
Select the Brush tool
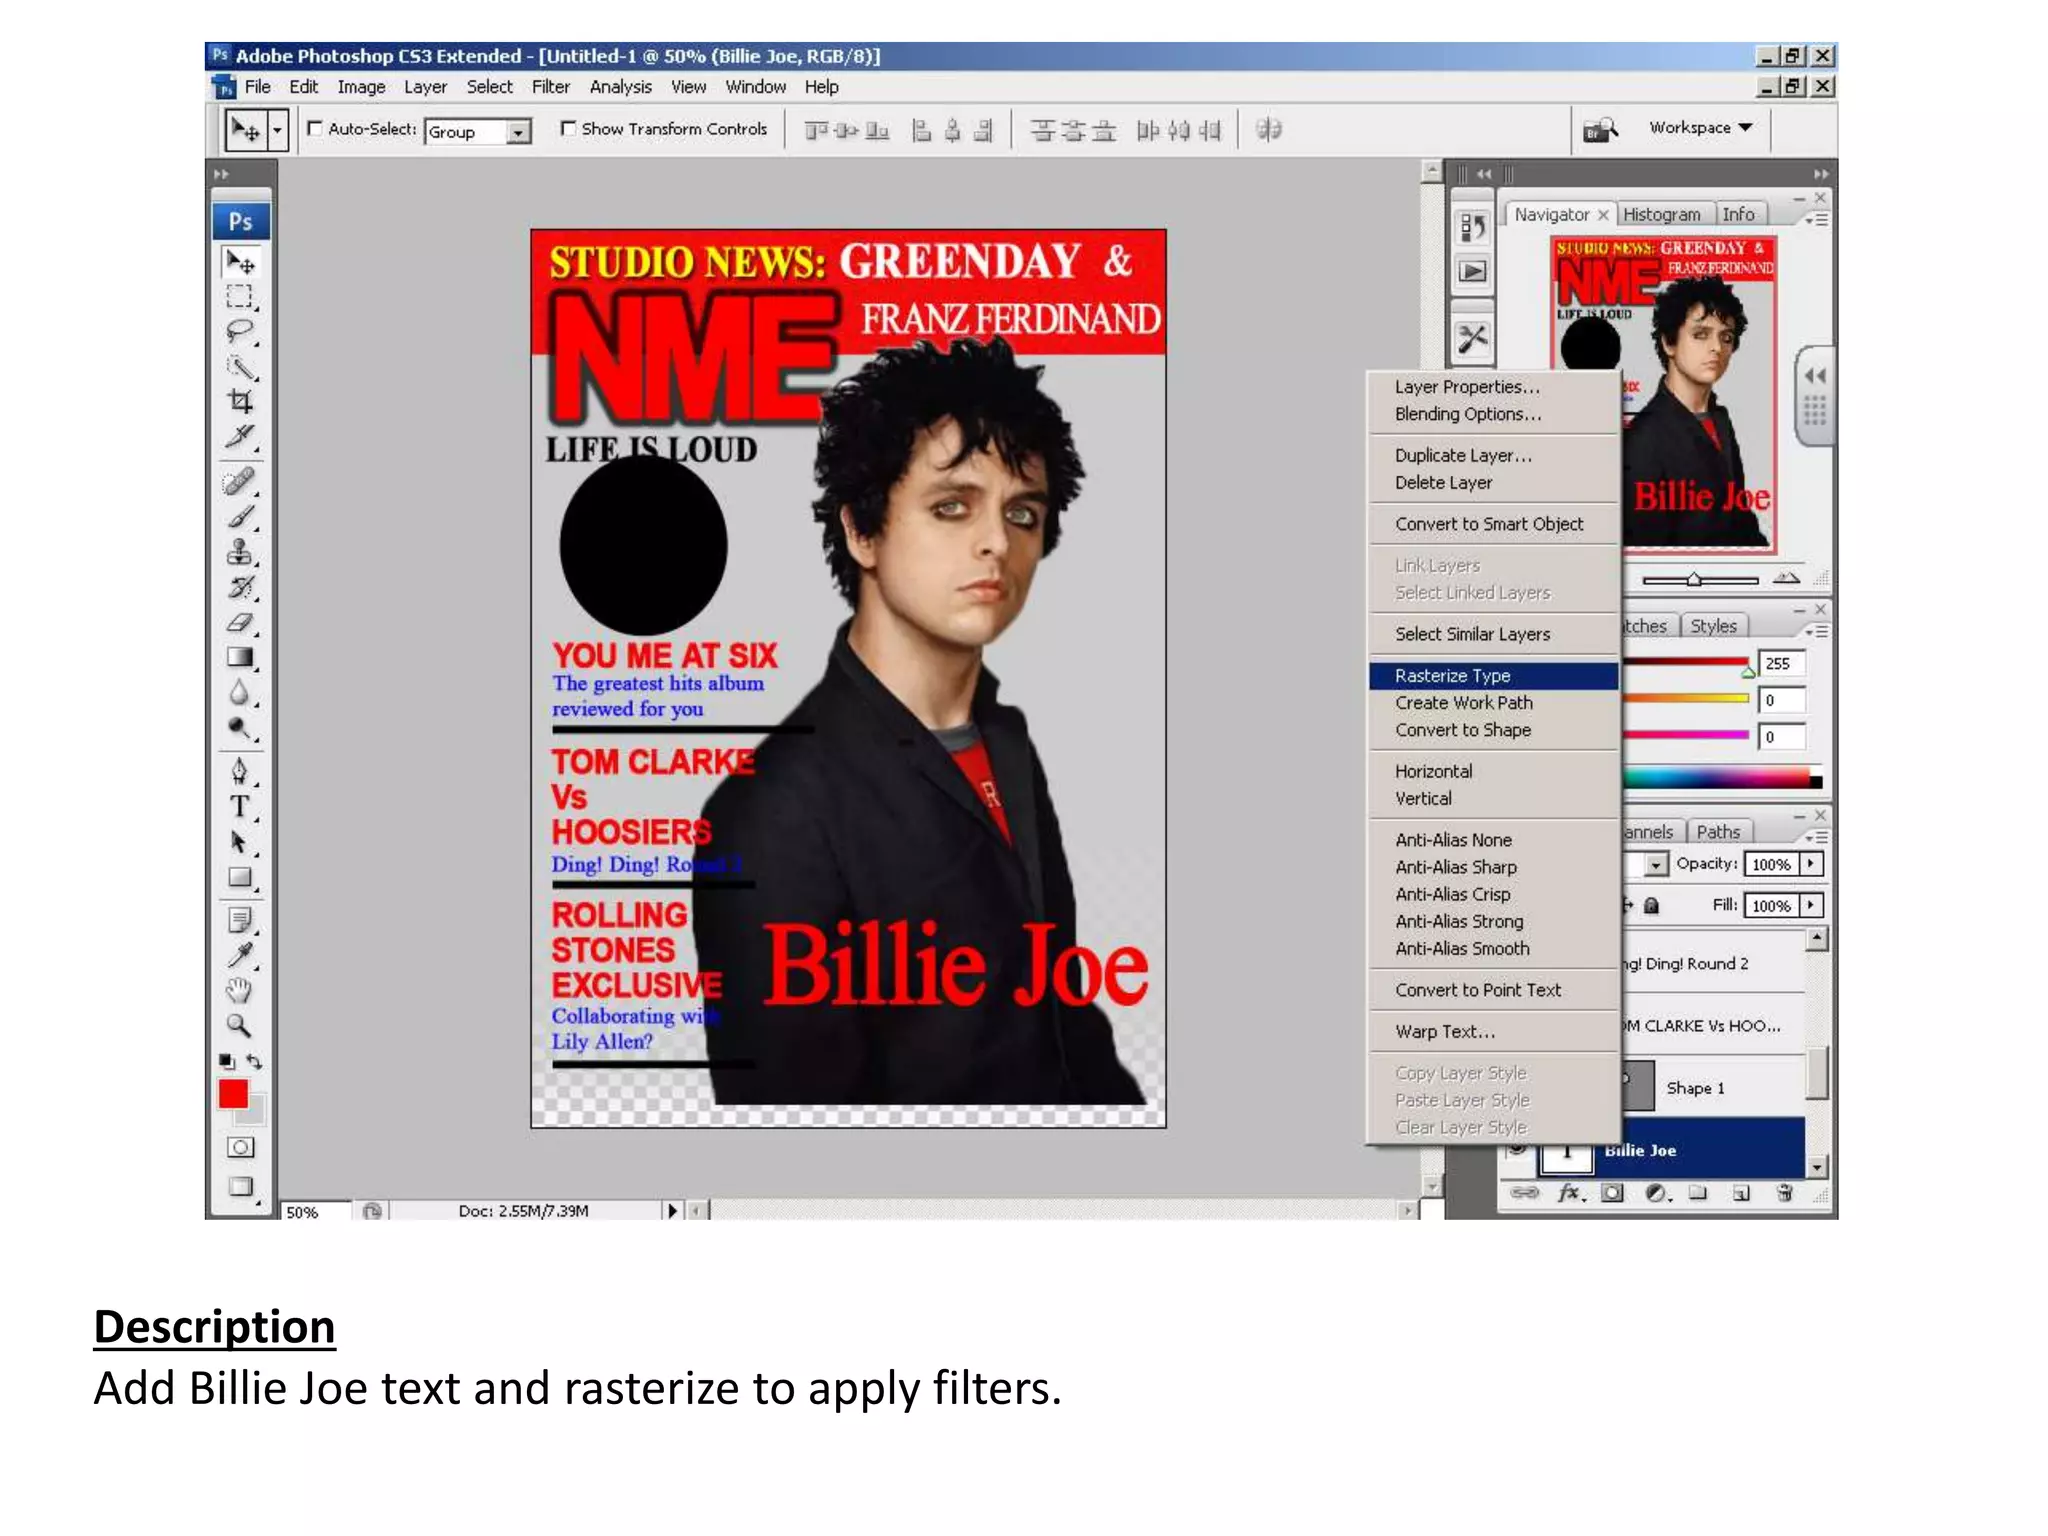[240, 517]
